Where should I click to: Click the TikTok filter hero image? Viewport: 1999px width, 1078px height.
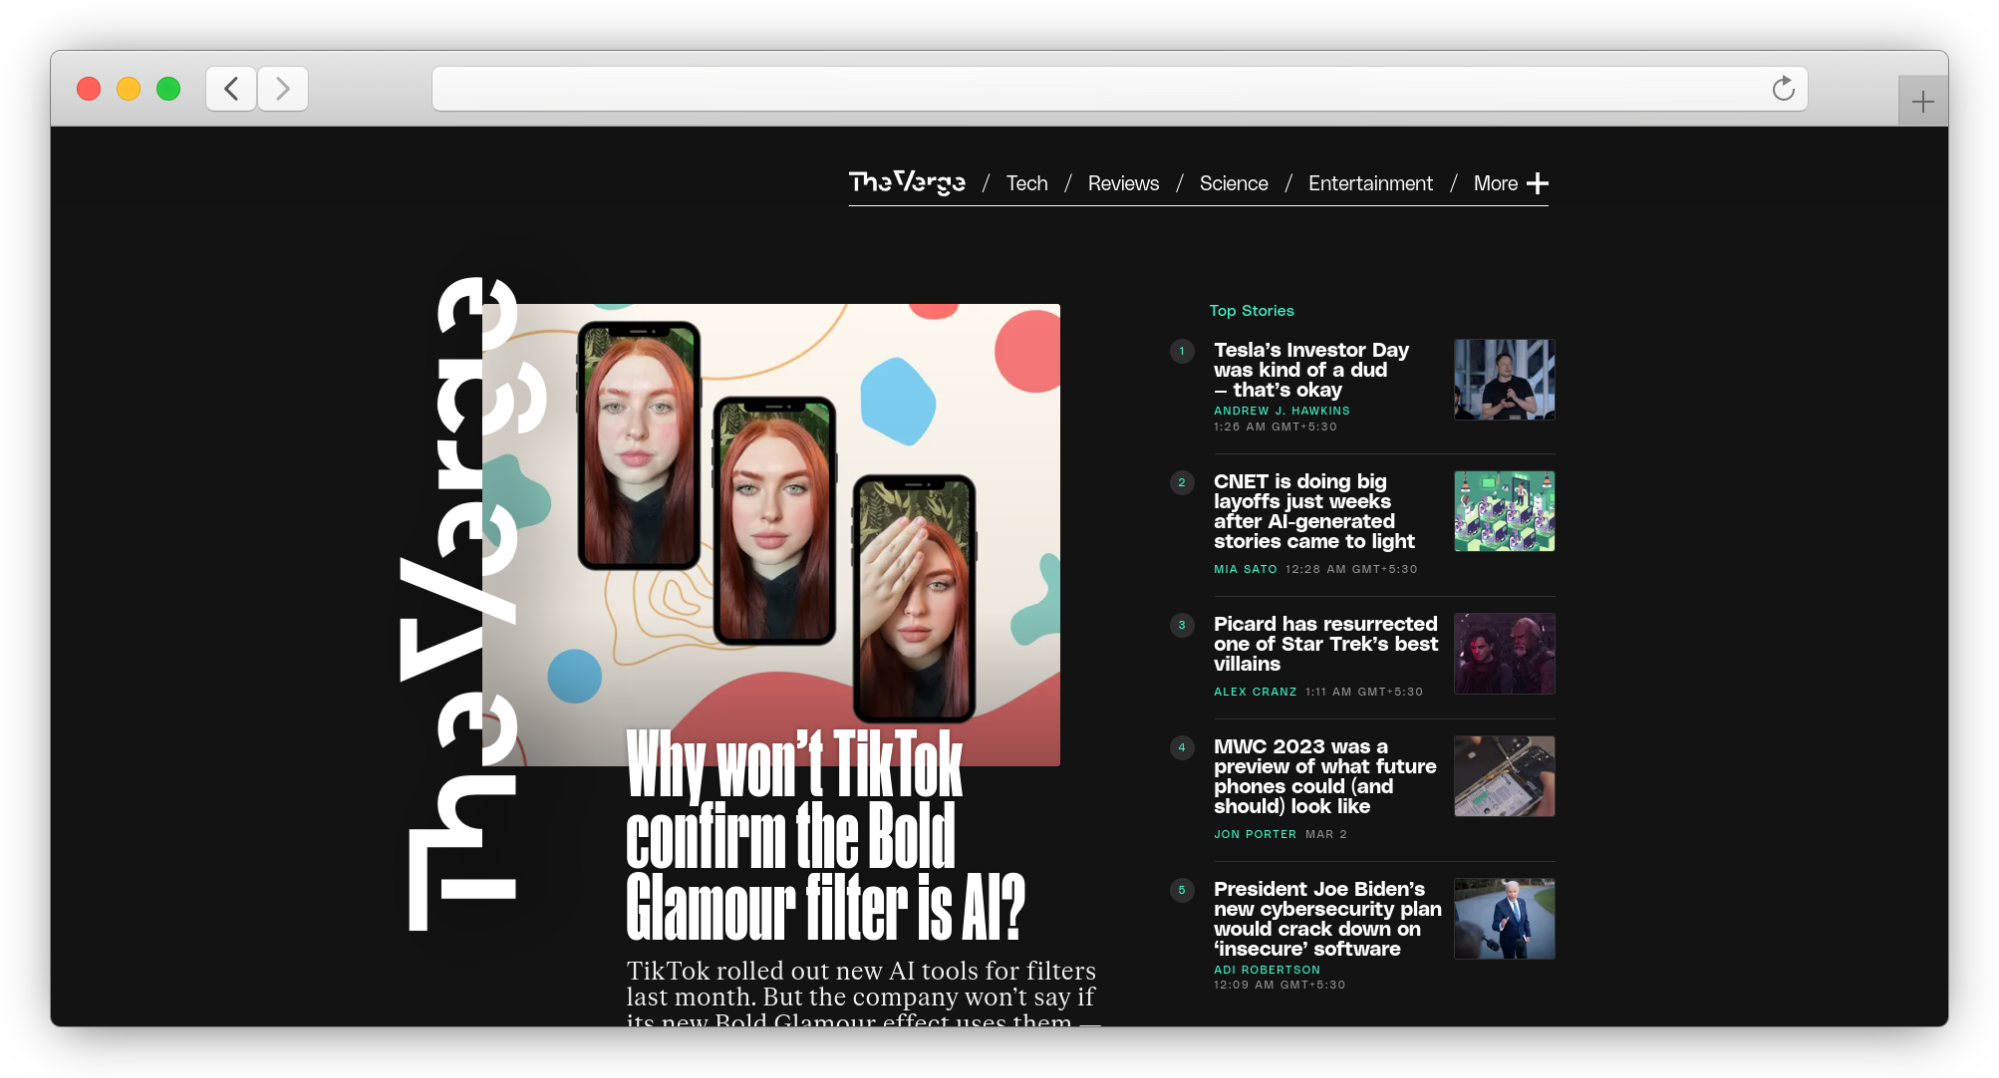pos(771,534)
